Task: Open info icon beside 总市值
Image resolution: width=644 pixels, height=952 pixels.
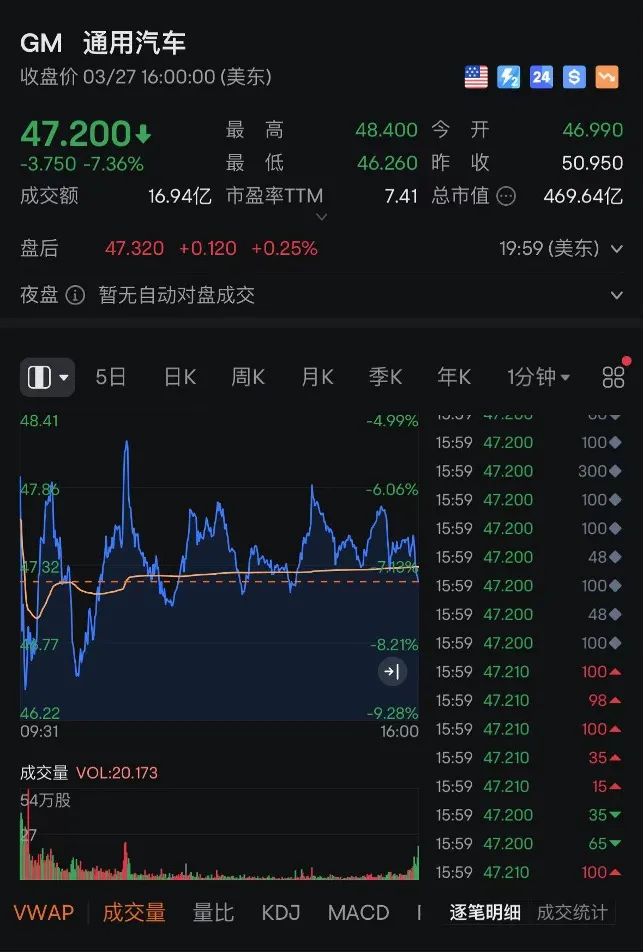Action: click(x=506, y=196)
